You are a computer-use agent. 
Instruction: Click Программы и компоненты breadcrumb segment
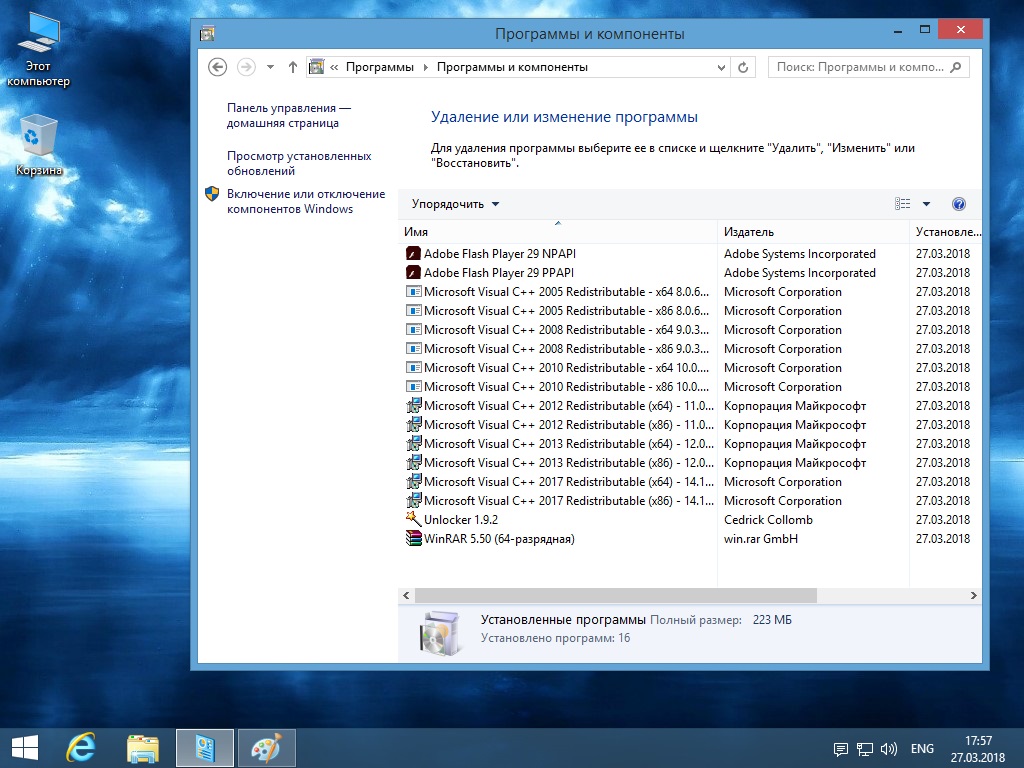click(x=512, y=67)
